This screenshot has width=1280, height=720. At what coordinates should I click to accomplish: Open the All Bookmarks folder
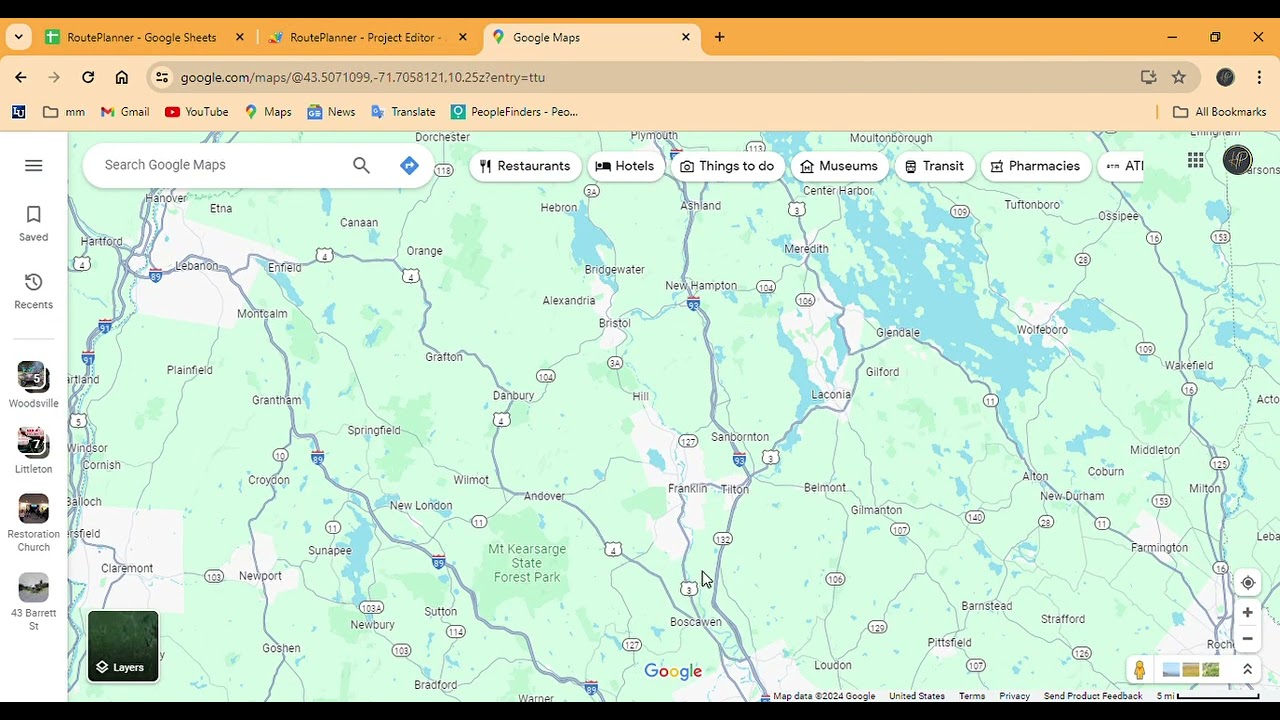1219,112
